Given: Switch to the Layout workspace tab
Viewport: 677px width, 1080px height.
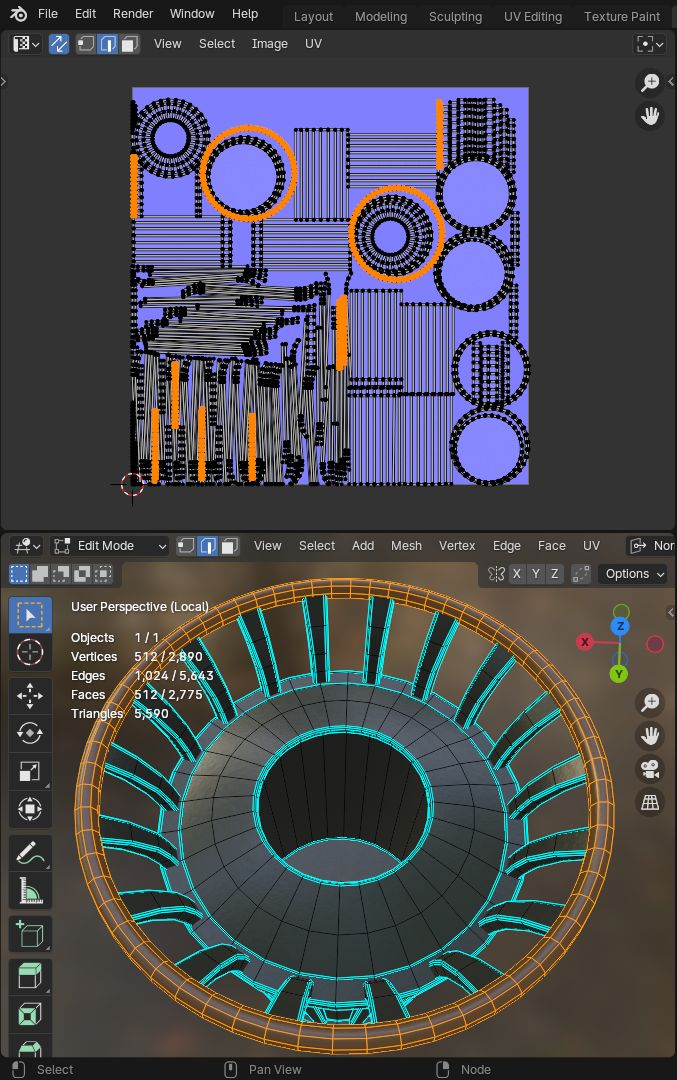Looking at the screenshot, I should 313,17.
